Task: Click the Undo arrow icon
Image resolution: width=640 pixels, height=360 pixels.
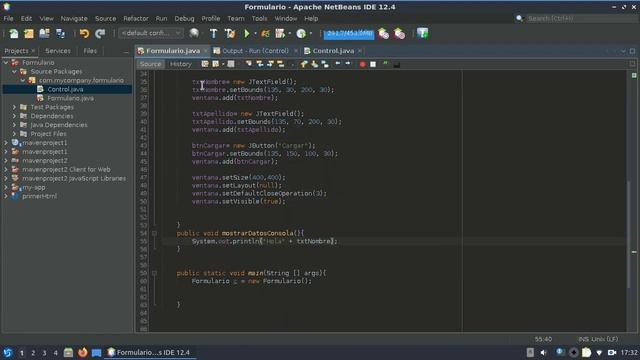Action: coord(84,33)
